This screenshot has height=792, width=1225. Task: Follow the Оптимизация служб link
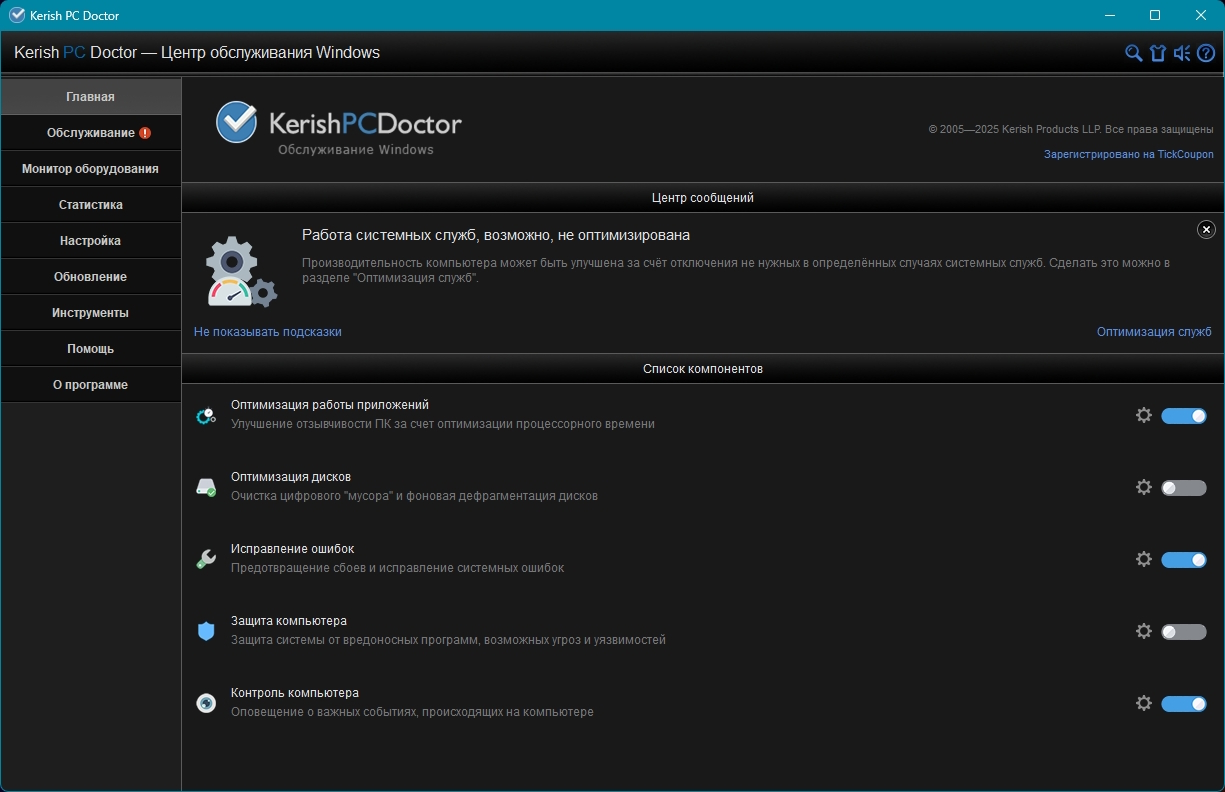[1154, 332]
